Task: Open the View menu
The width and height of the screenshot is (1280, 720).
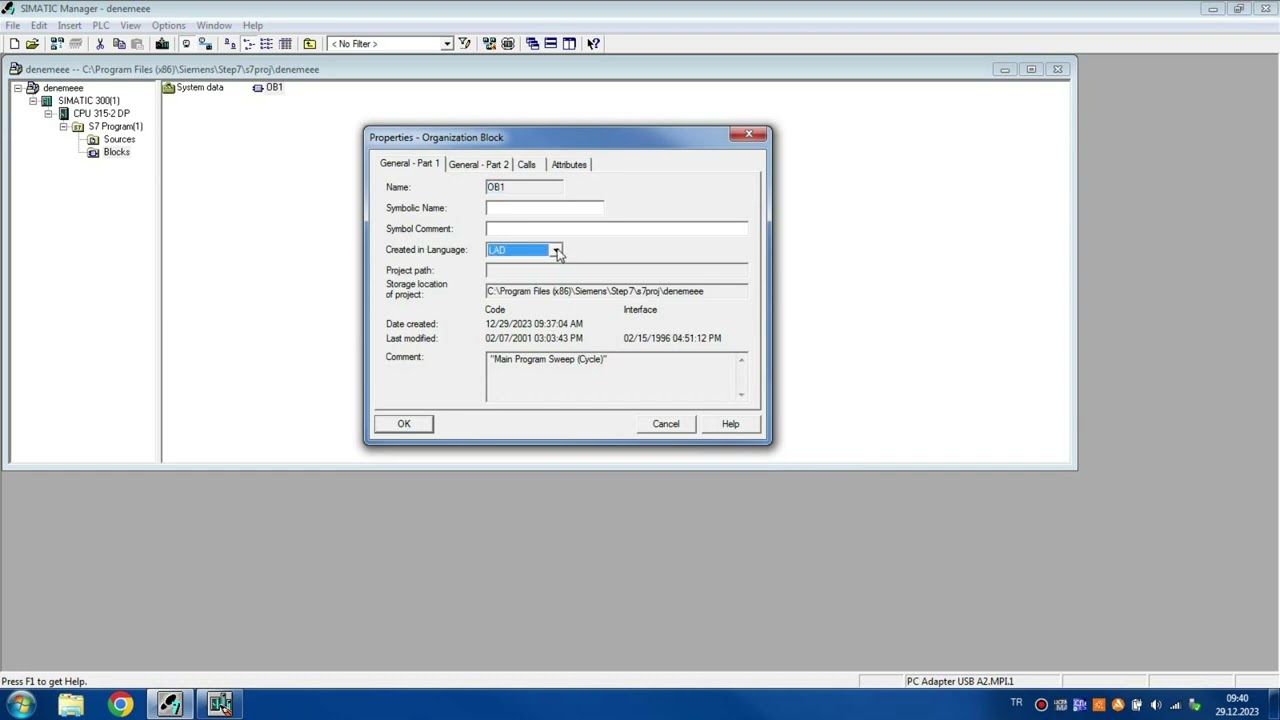Action: (130, 25)
